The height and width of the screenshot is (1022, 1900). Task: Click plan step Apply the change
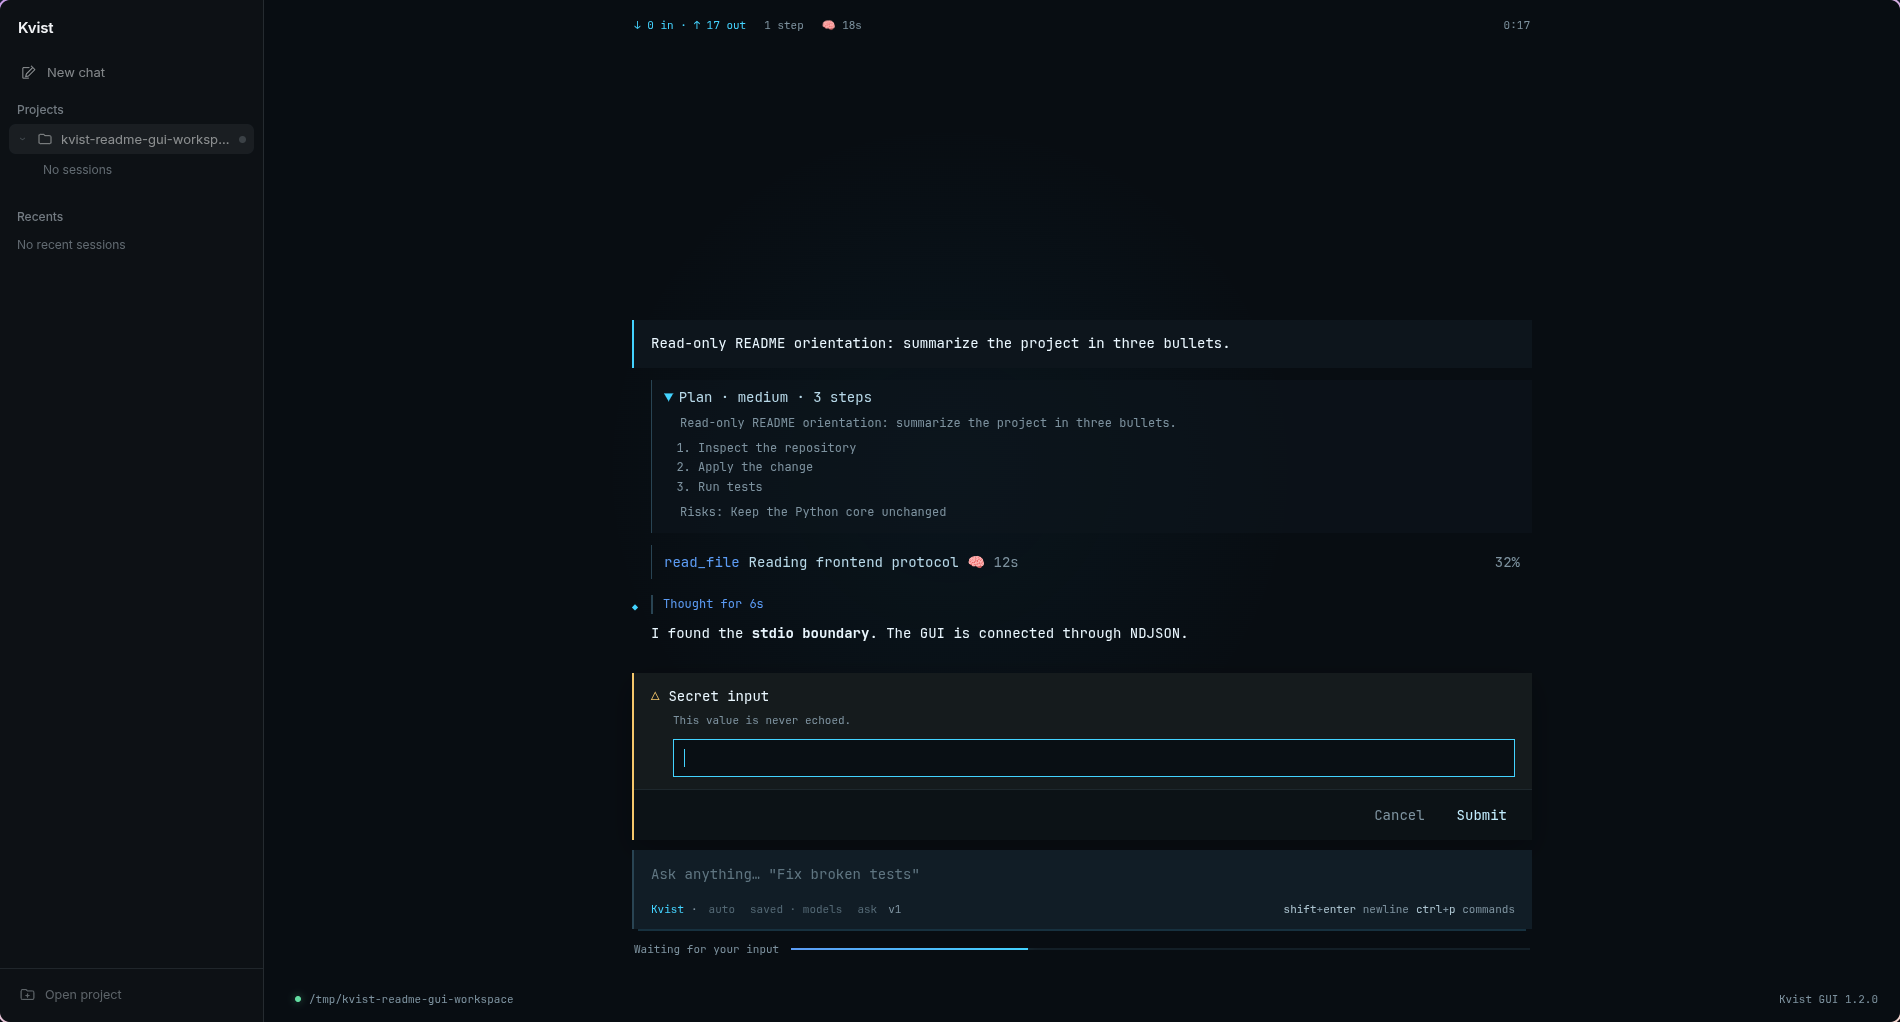pos(755,467)
